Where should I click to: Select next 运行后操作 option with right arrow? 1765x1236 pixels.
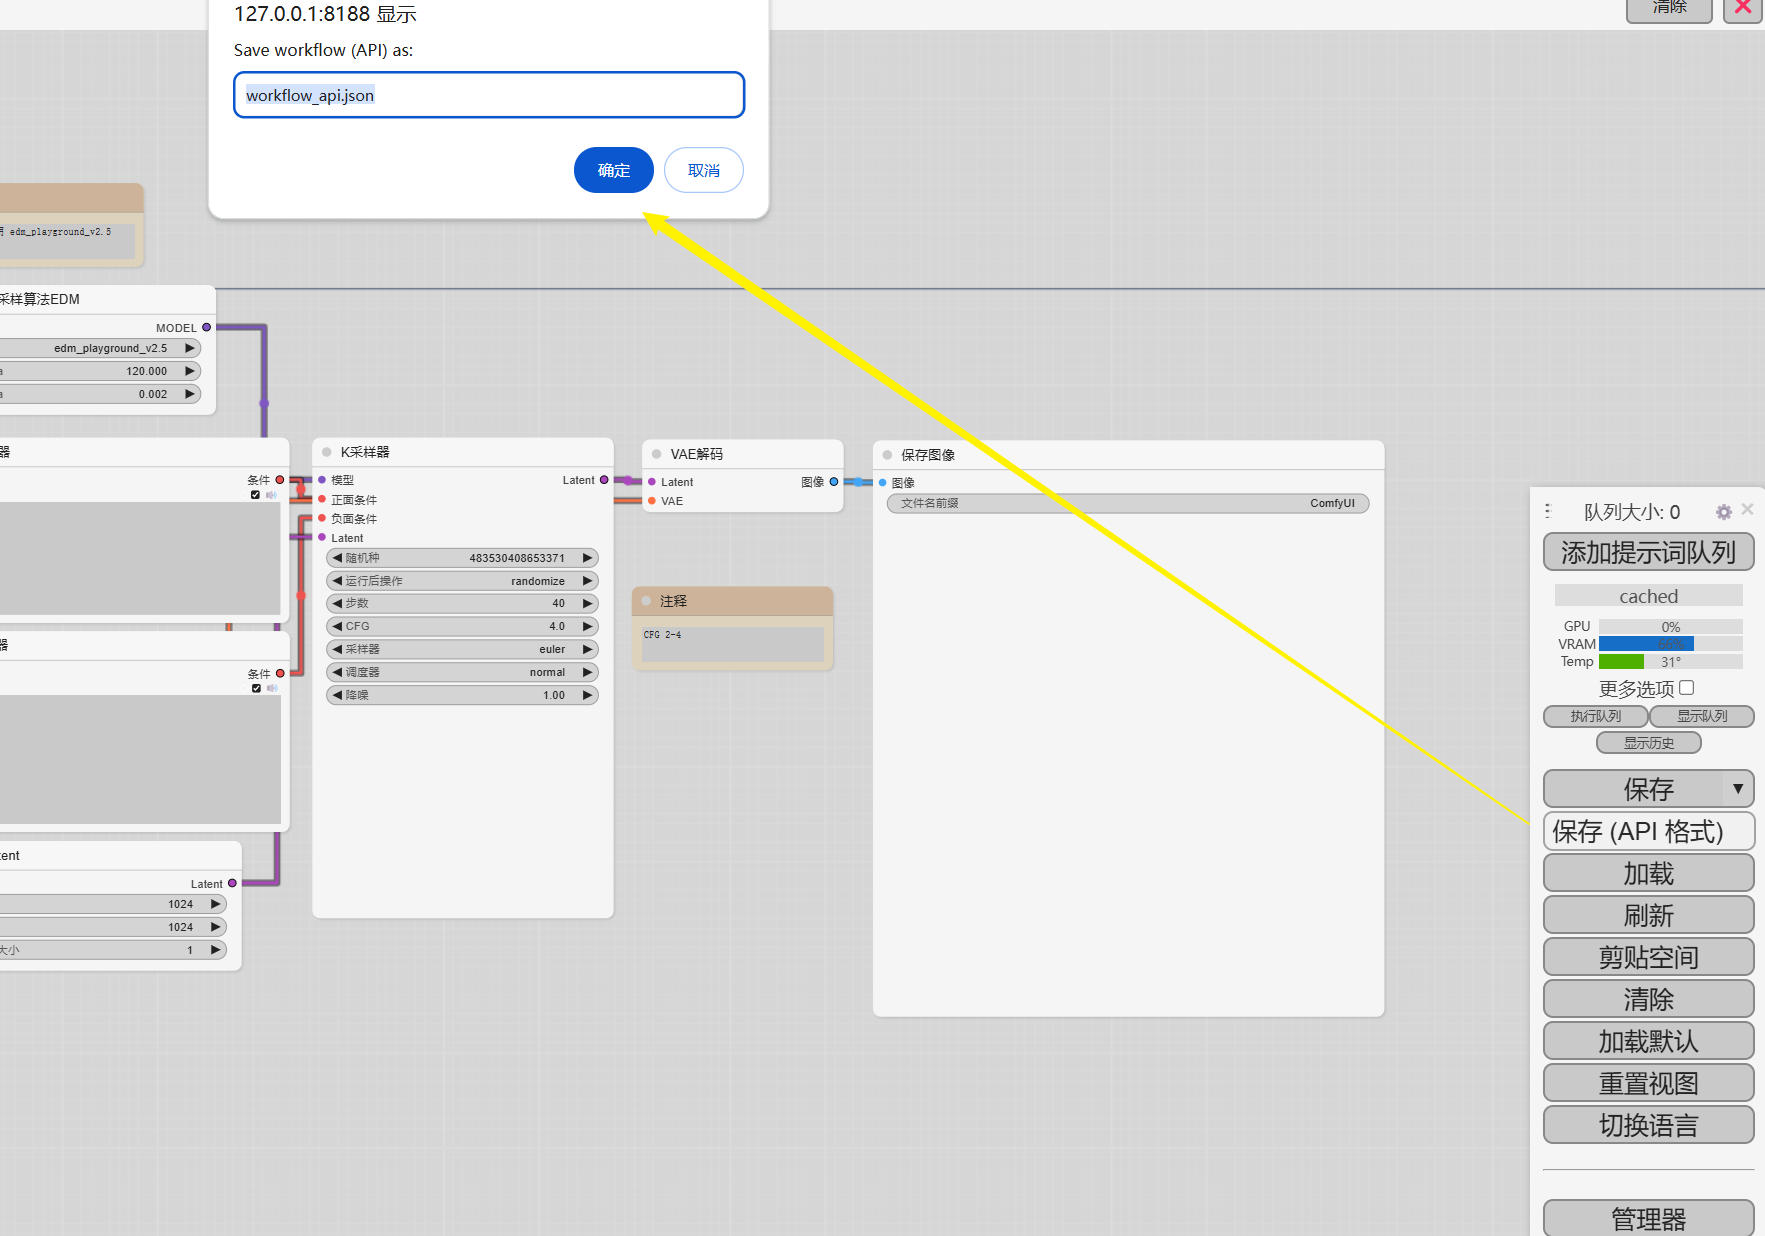(588, 581)
